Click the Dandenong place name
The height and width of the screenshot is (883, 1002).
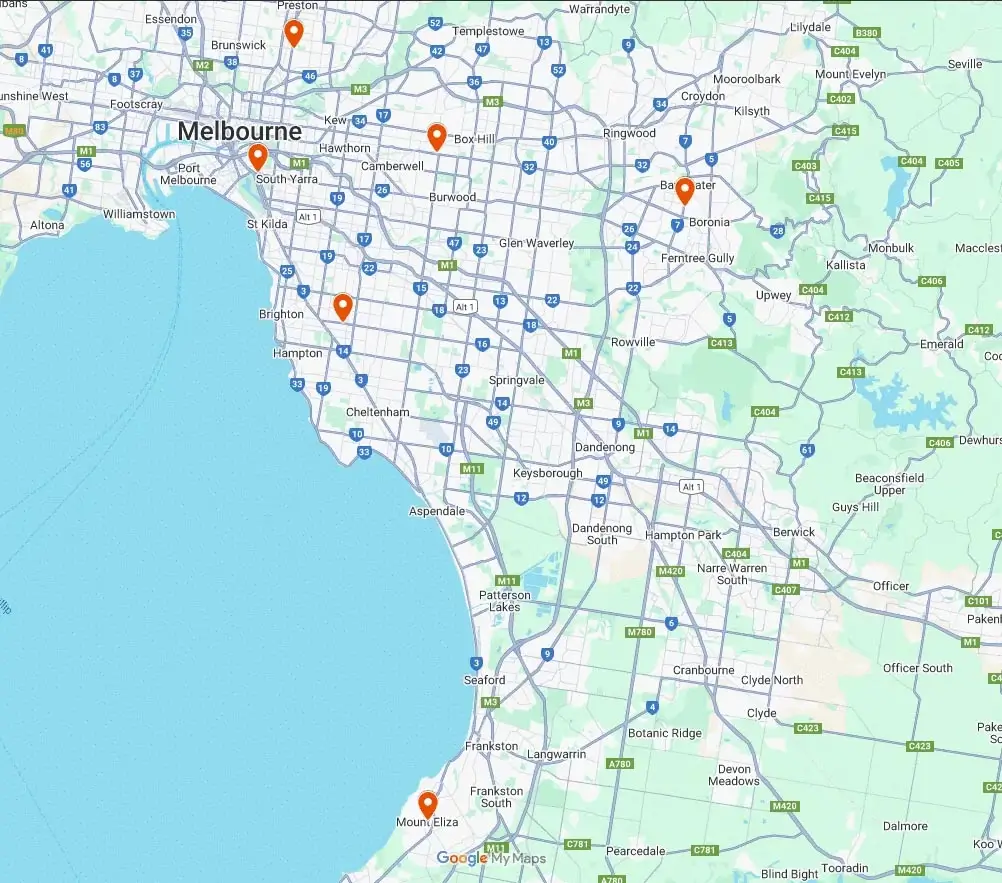[x=604, y=447]
